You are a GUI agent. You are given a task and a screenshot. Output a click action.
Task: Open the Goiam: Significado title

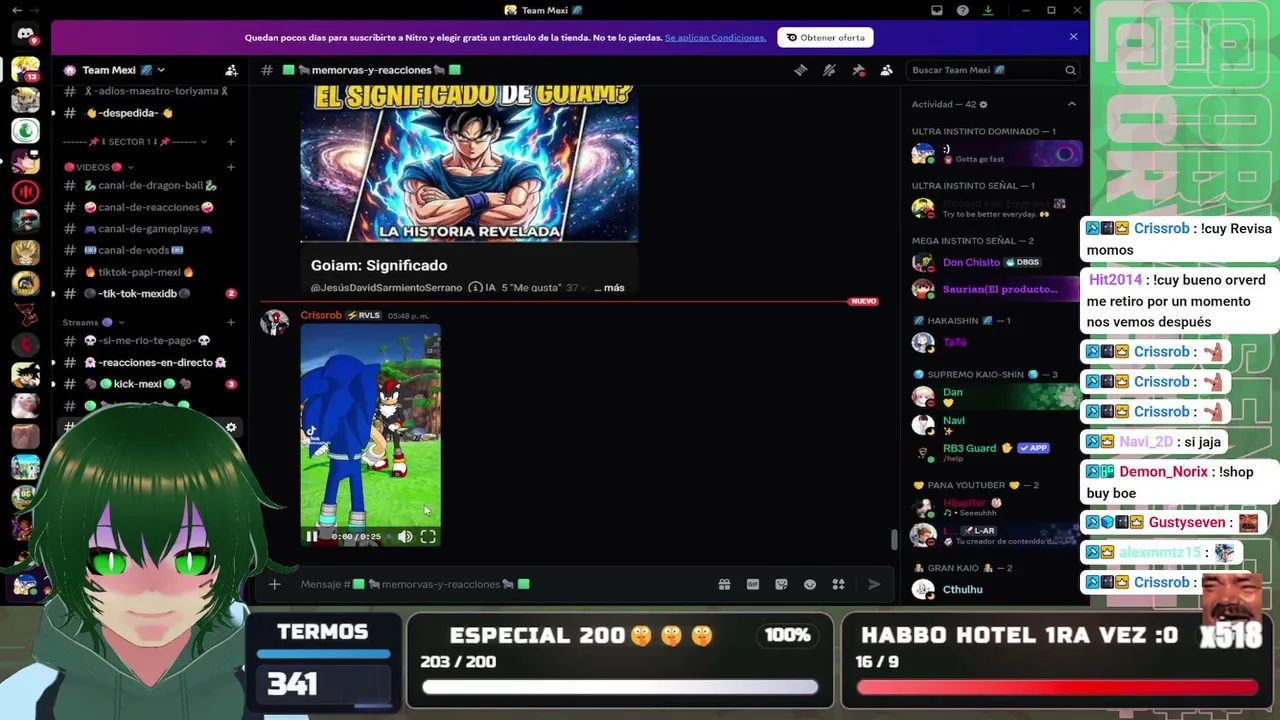[x=379, y=265]
